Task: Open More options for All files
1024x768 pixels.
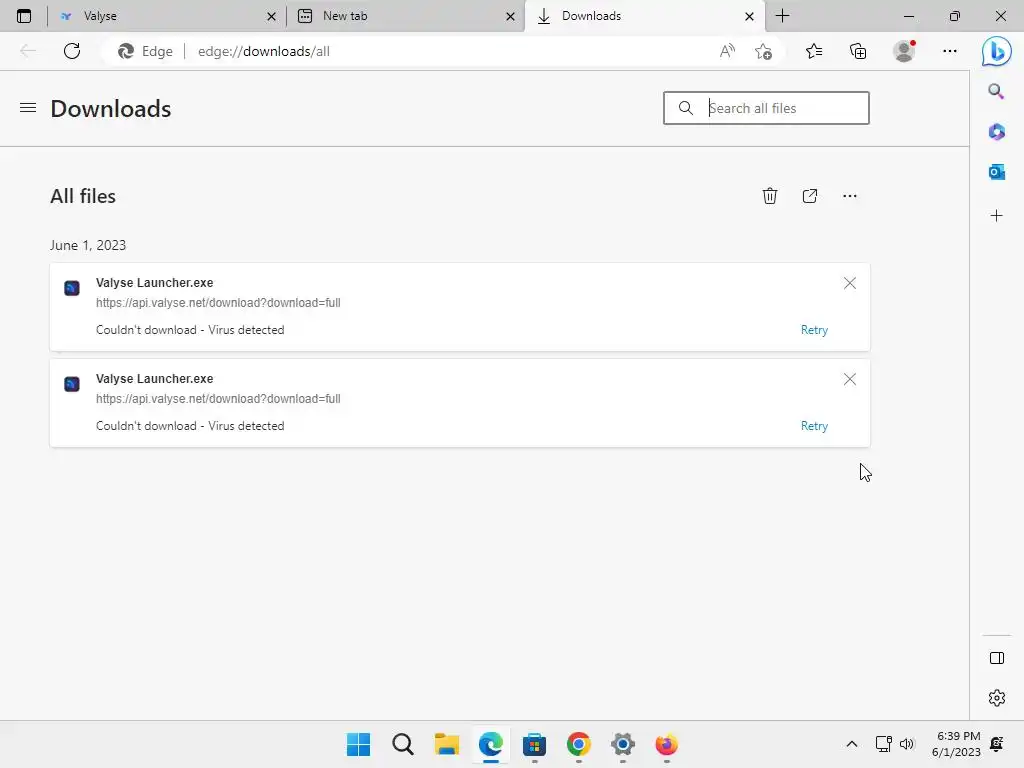Action: [850, 196]
